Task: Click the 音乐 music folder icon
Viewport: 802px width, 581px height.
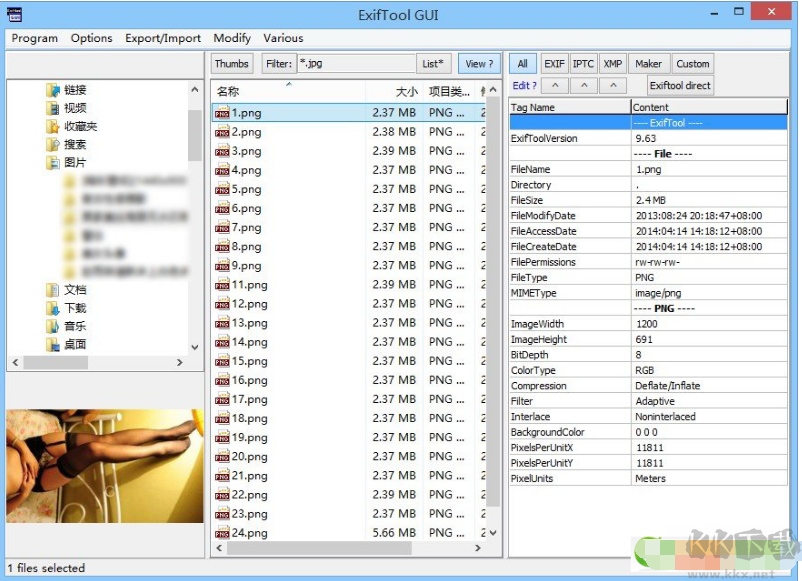Action: pyautogui.click(x=52, y=326)
